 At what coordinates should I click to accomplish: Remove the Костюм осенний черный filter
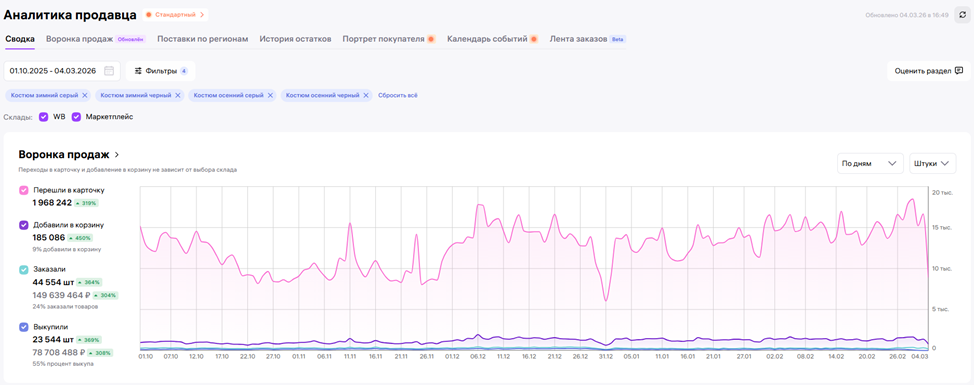coord(366,96)
